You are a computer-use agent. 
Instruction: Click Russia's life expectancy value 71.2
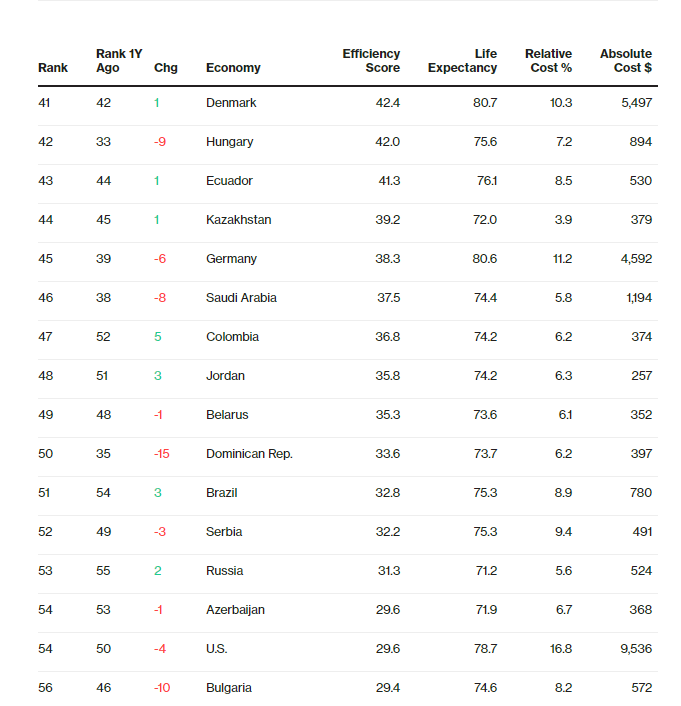[x=484, y=571]
